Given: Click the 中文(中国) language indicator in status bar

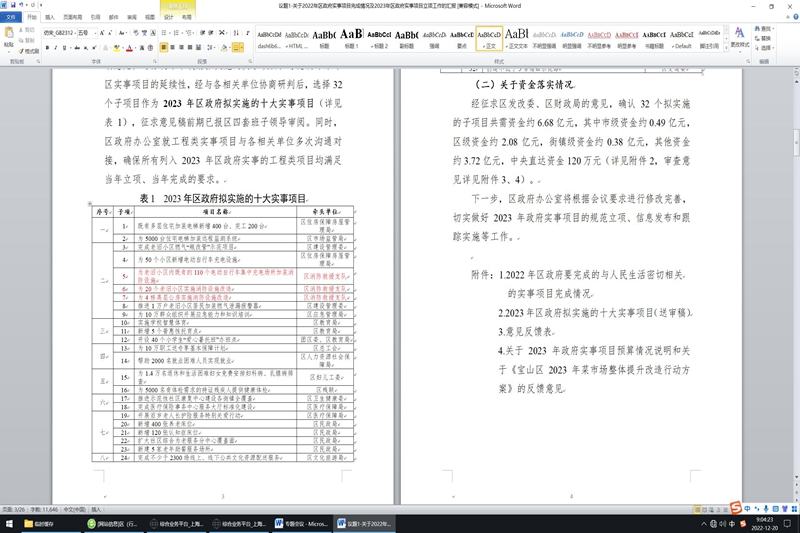Looking at the screenshot, I should (74, 509).
